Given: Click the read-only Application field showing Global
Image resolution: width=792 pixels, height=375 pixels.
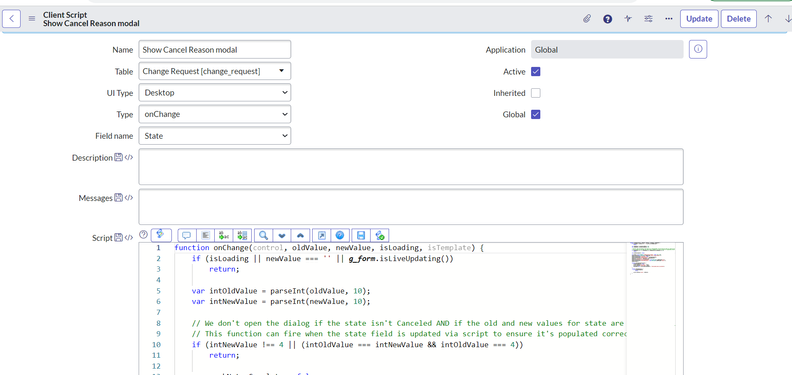Looking at the screenshot, I should (607, 50).
